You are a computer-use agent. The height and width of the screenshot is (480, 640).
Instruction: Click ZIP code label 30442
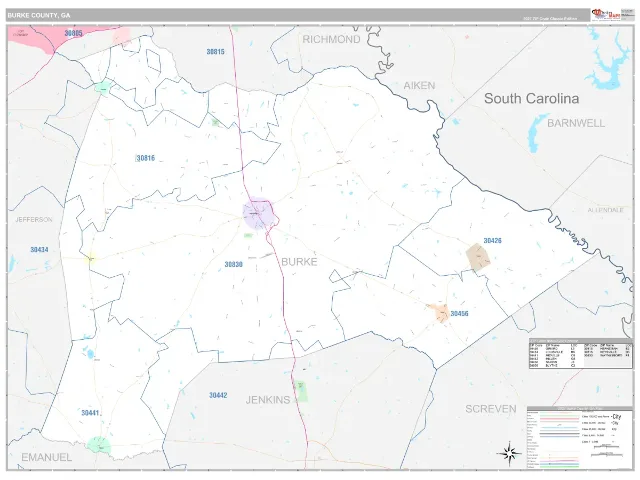pos(218,396)
